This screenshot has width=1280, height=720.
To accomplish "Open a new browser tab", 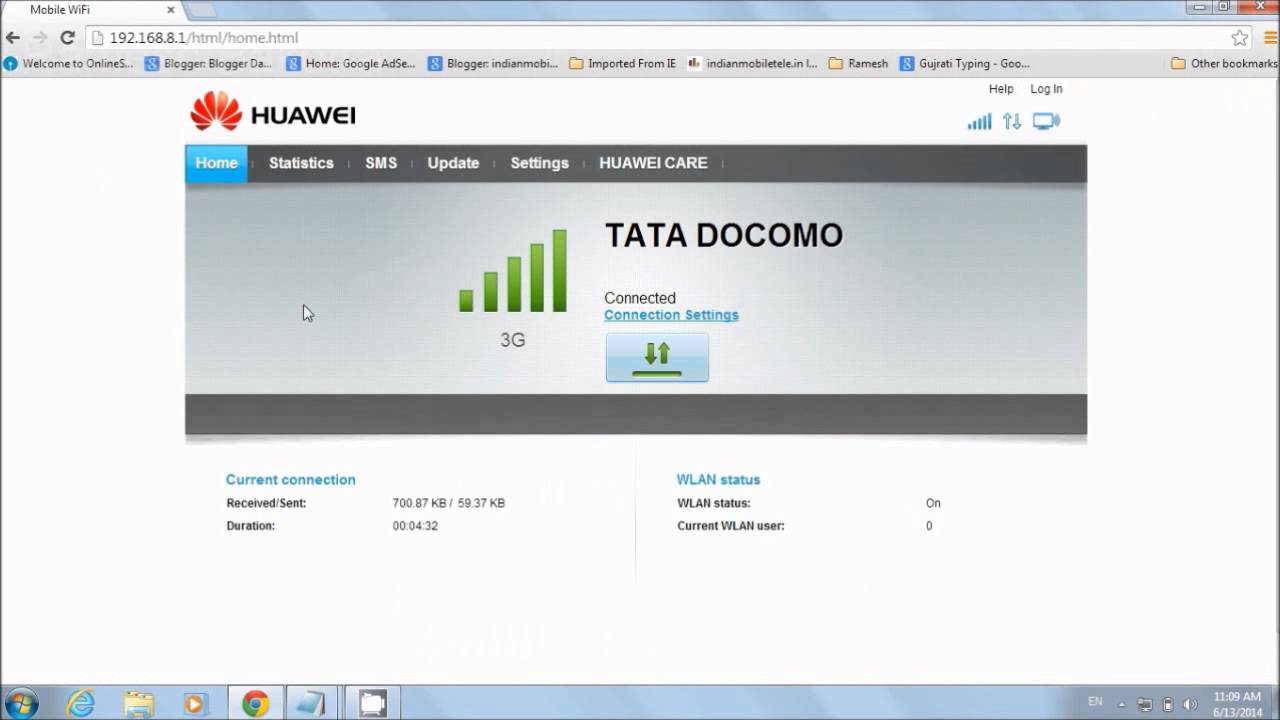I will click(200, 10).
